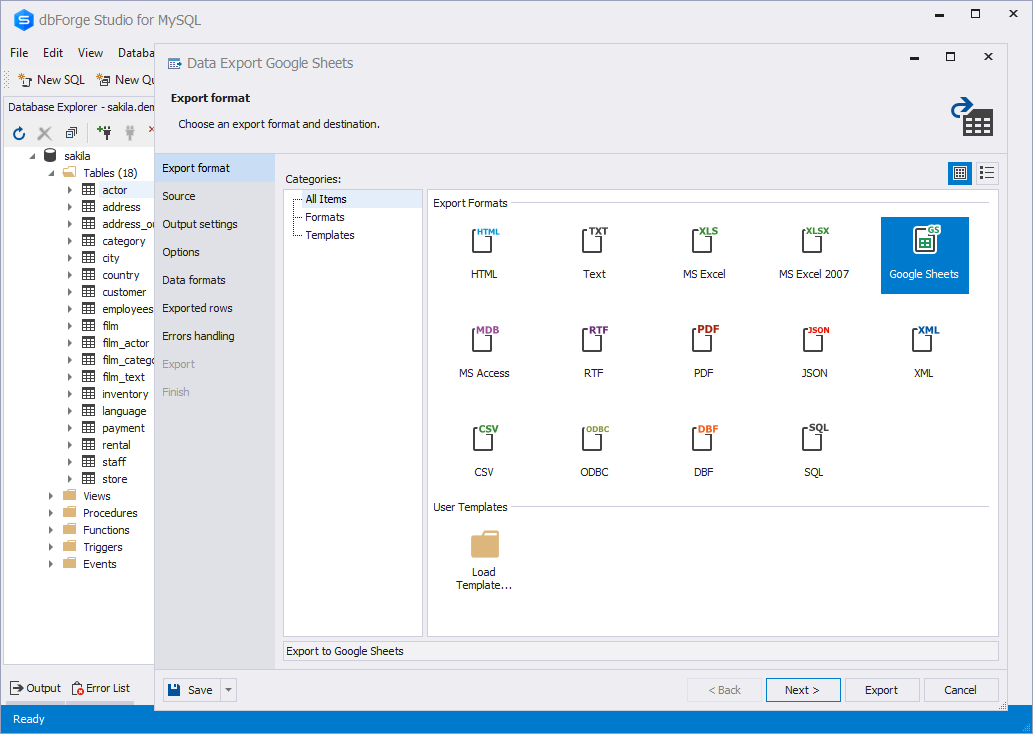Select the CSV export format
Viewport: 1033px width, 734px height.
tap(484, 440)
